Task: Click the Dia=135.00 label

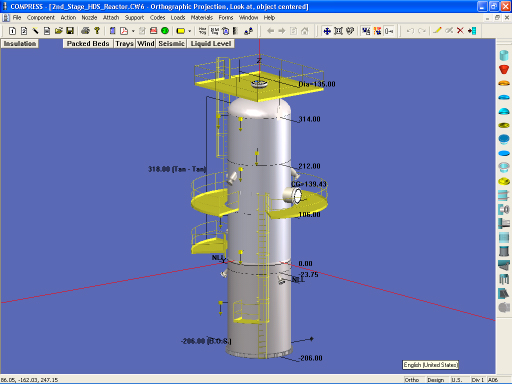Action: (317, 84)
